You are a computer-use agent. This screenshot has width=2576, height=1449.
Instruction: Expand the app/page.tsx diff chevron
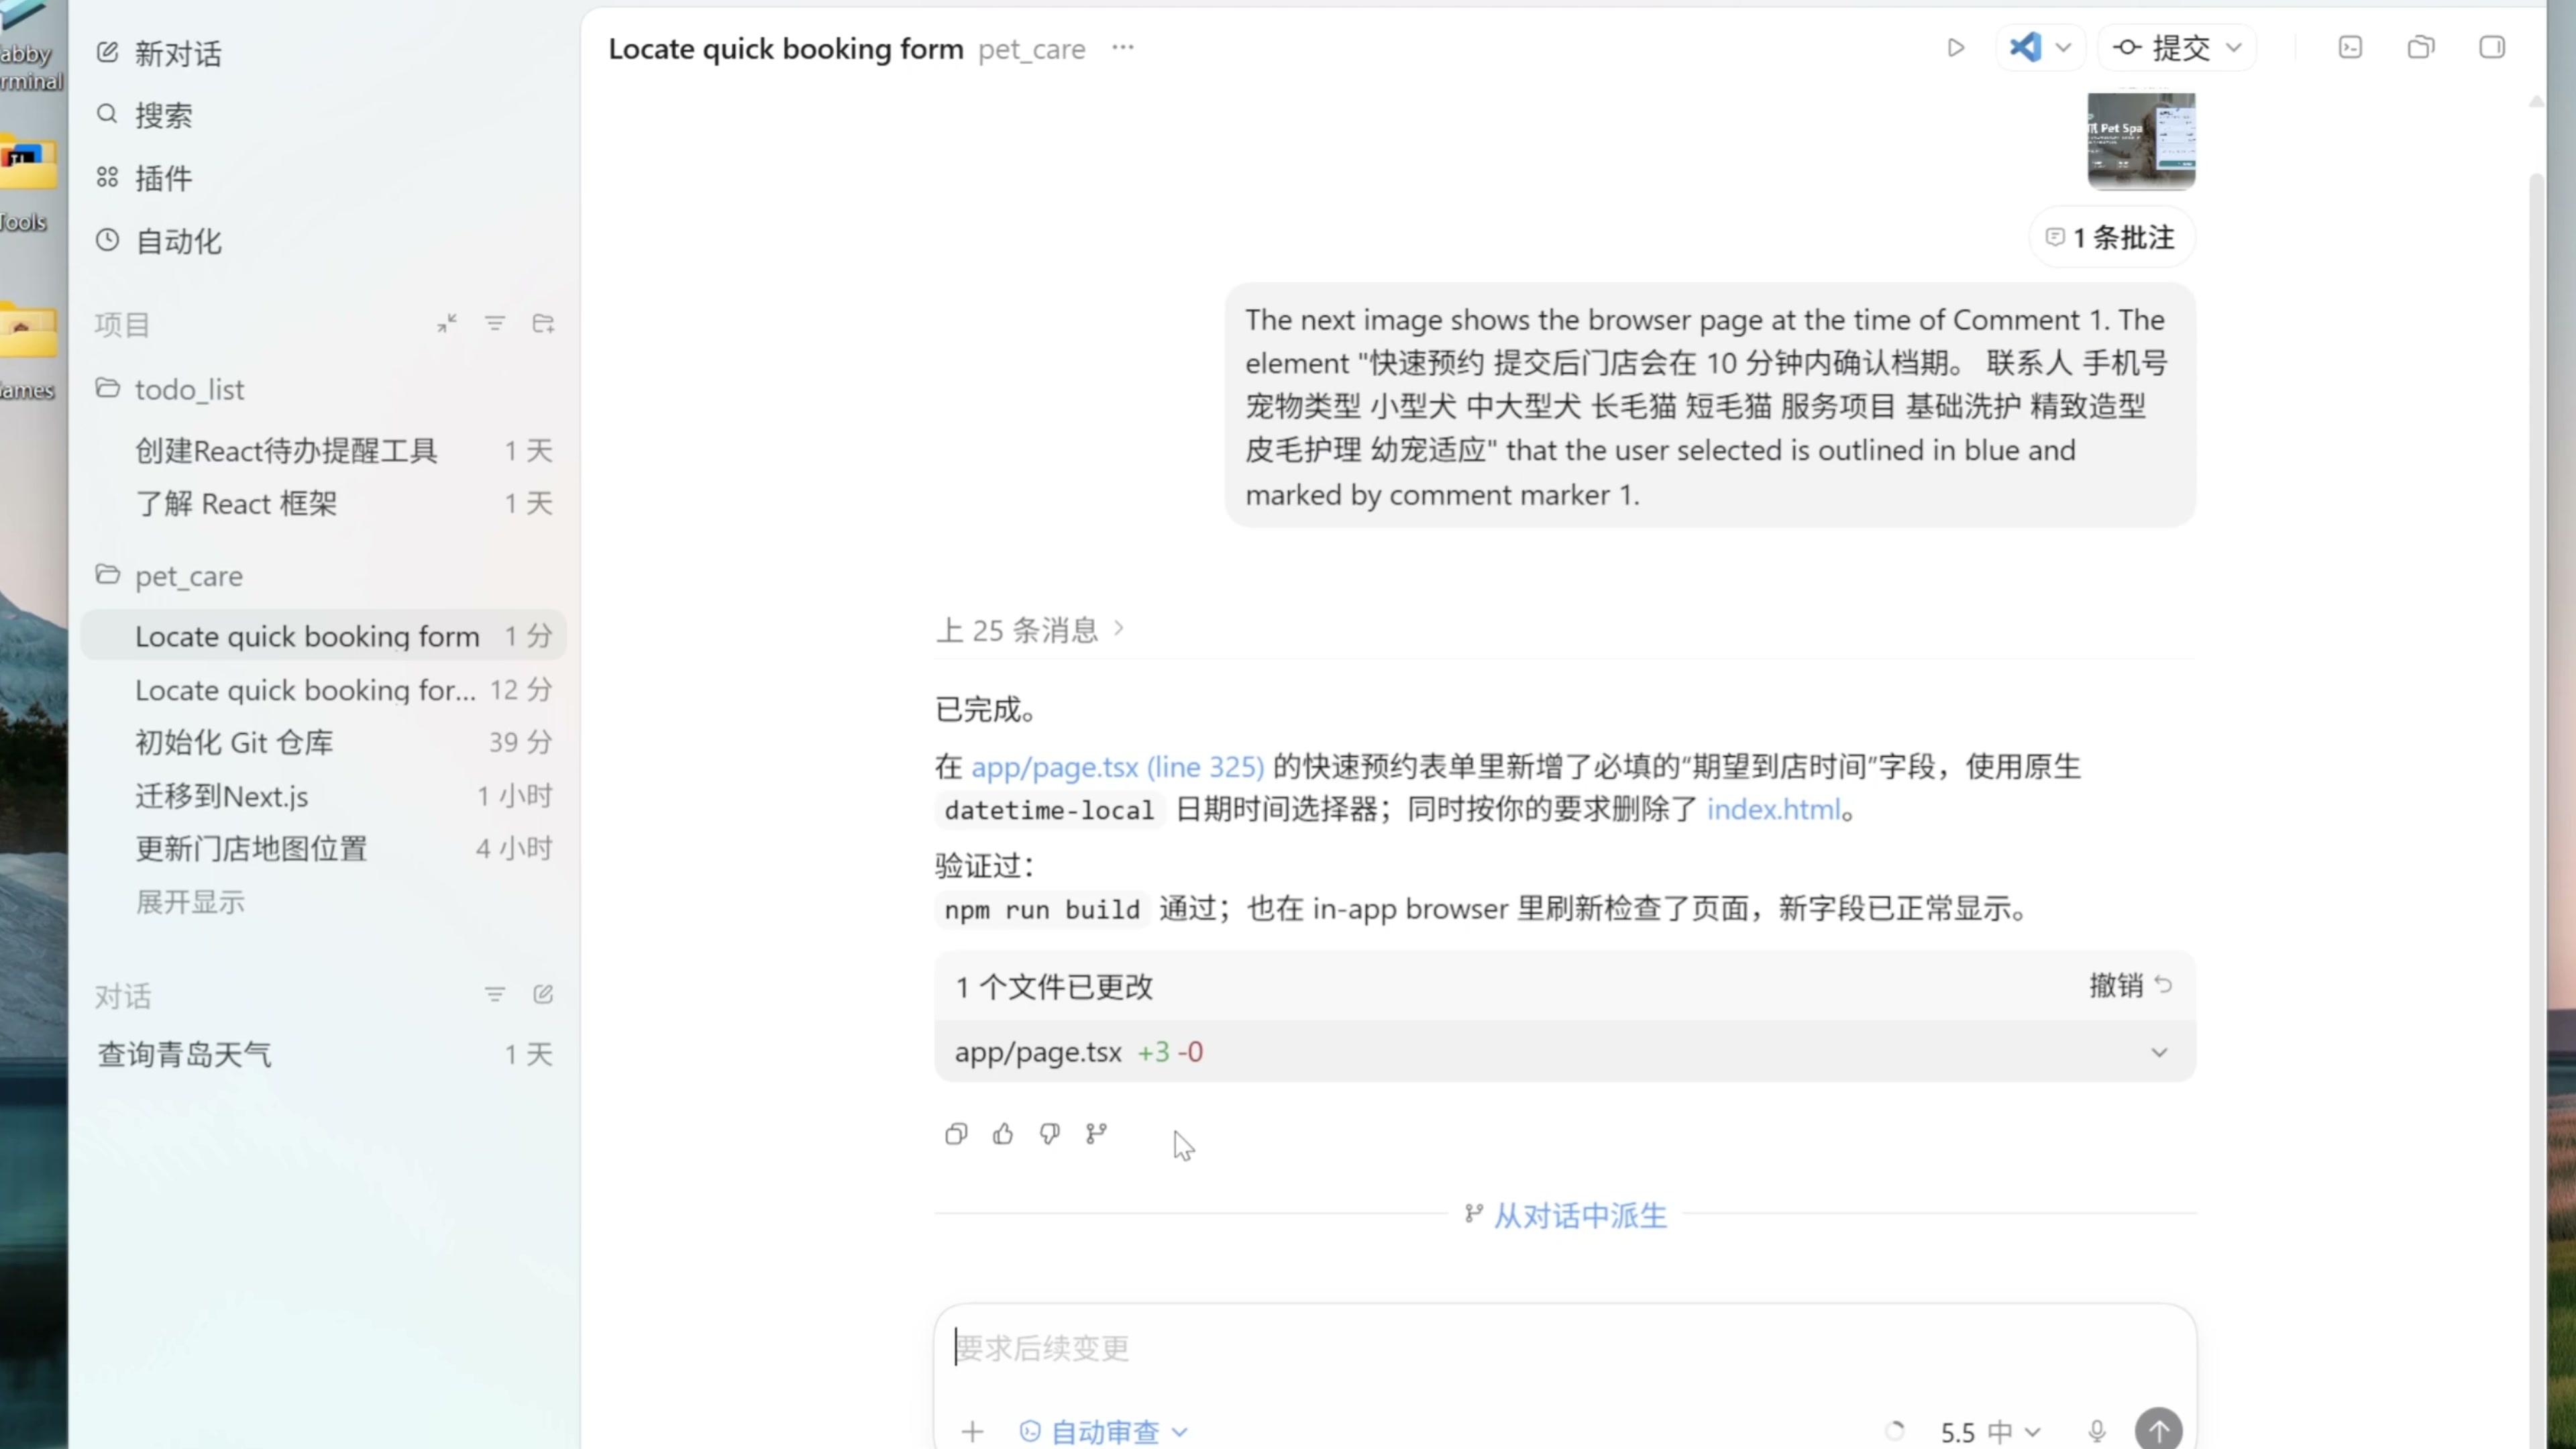pos(2159,1052)
